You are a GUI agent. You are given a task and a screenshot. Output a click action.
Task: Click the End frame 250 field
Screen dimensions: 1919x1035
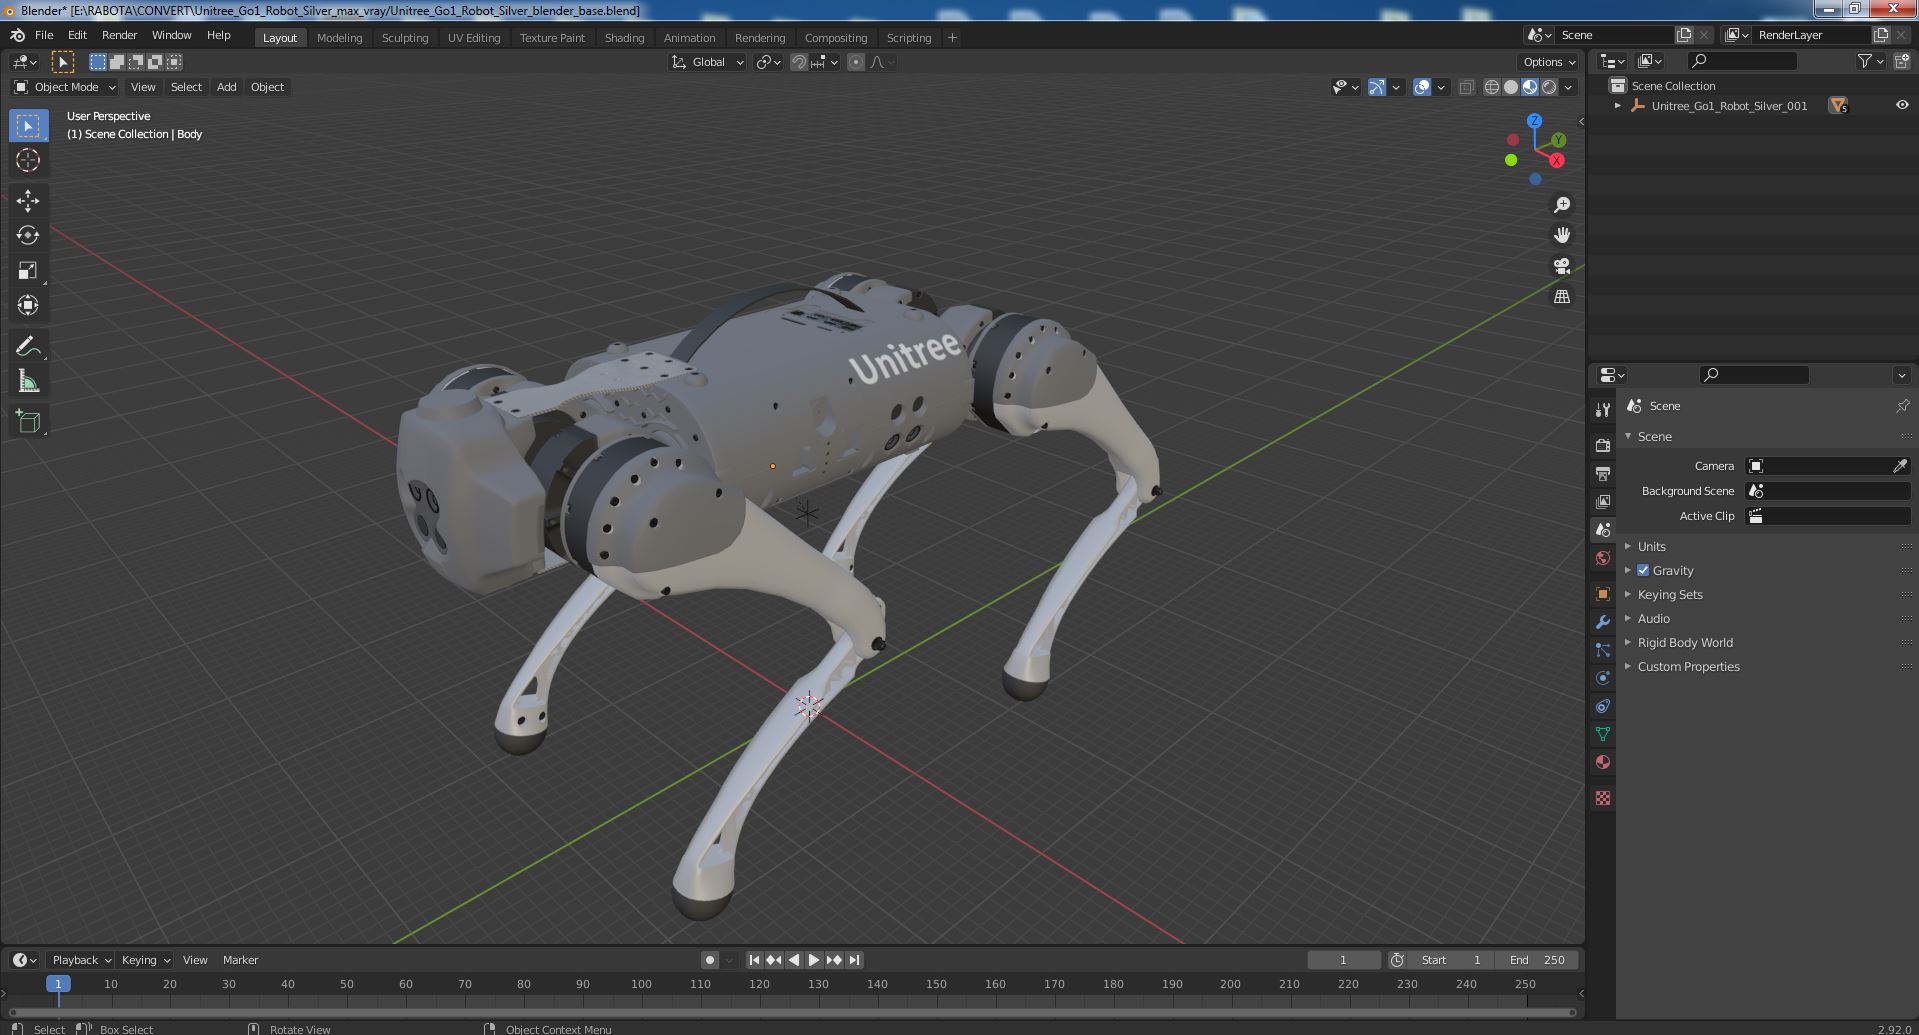1537,960
